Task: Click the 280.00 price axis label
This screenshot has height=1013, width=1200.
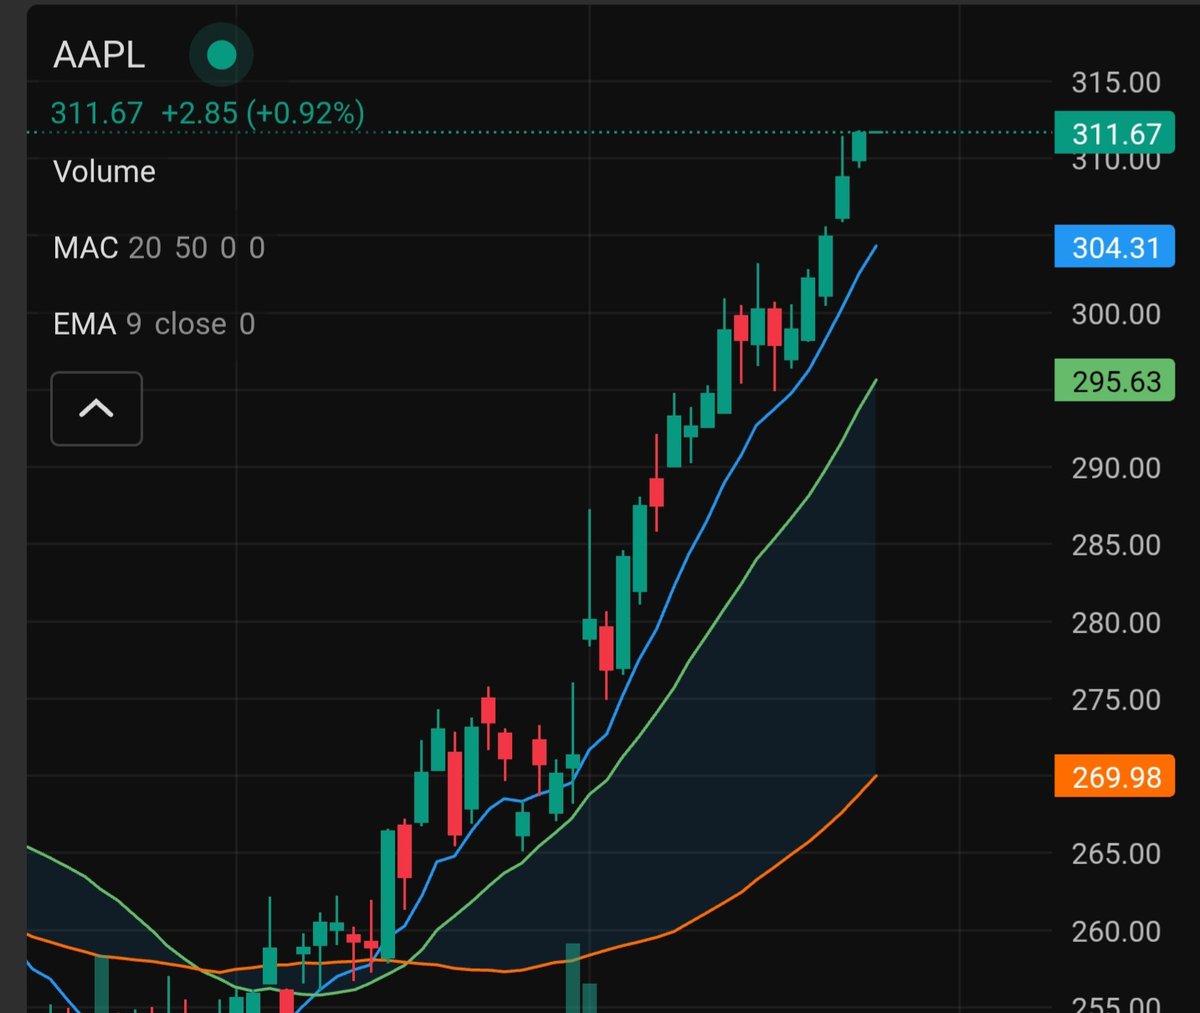Action: point(1116,623)
